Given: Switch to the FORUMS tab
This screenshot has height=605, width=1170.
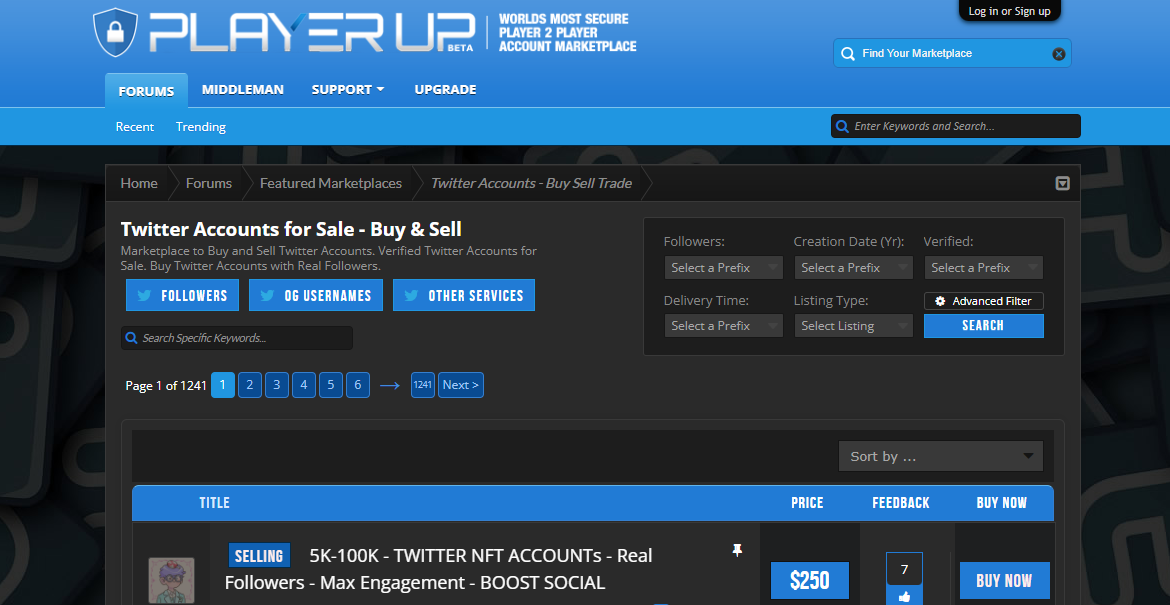Looking at the screenshot, I should [x=146, y=91].
